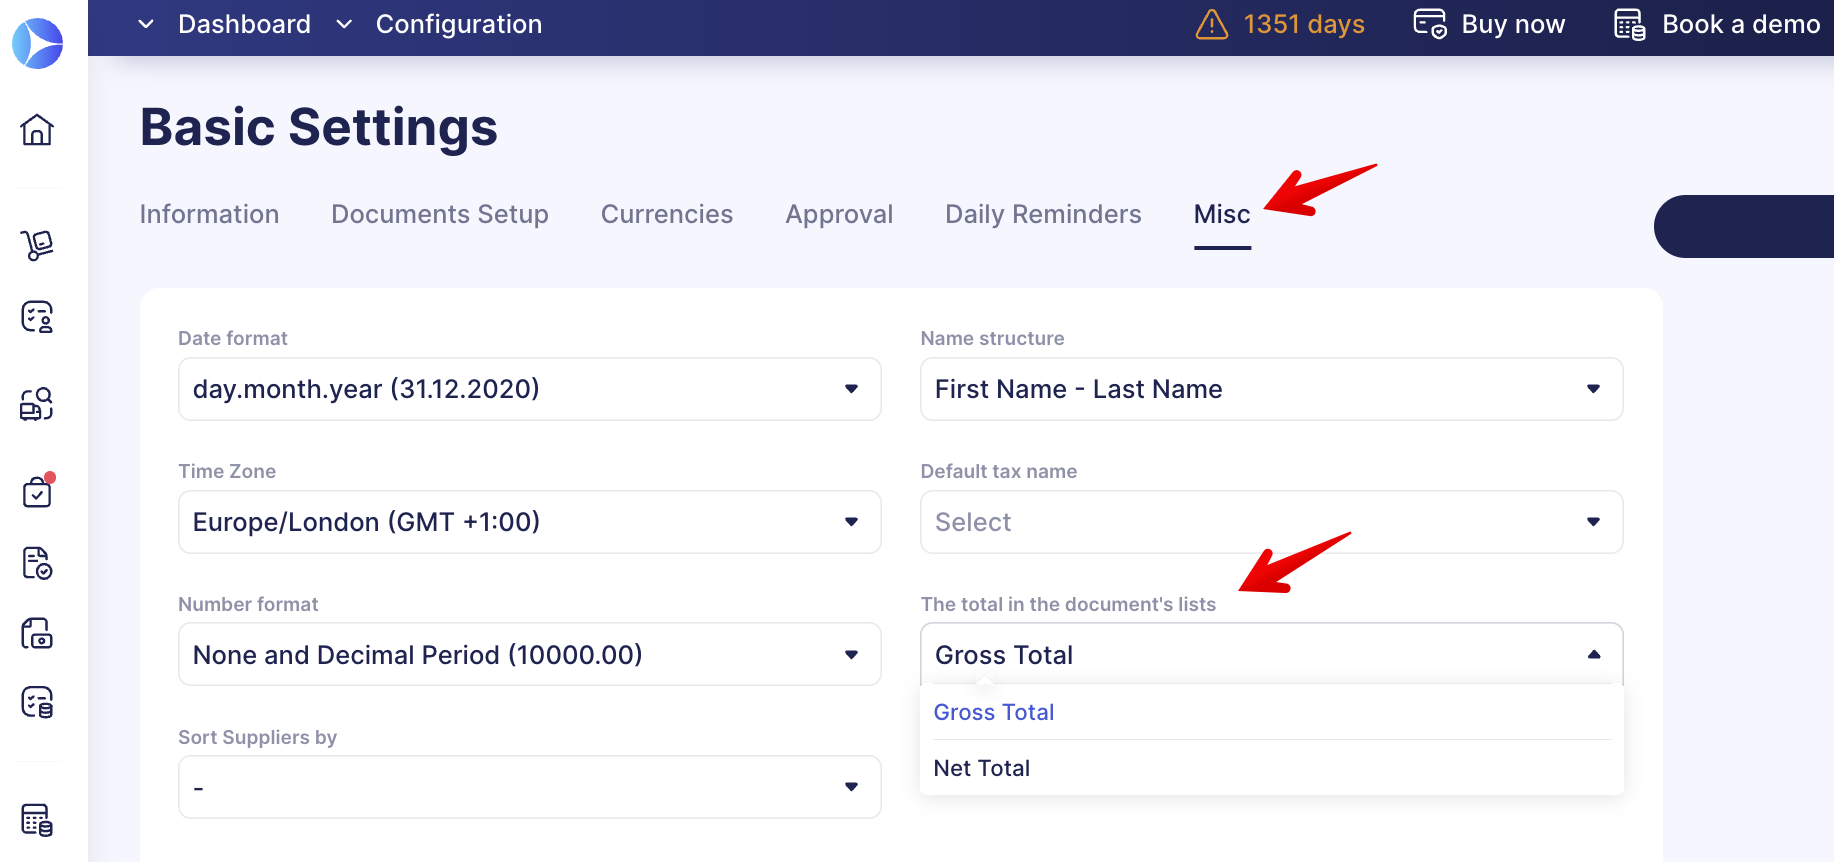The width and height of the screenshot is (1834, 862).
Task: Open the calculator reports icon at sidebar bottom
Action: click(37, 820)
